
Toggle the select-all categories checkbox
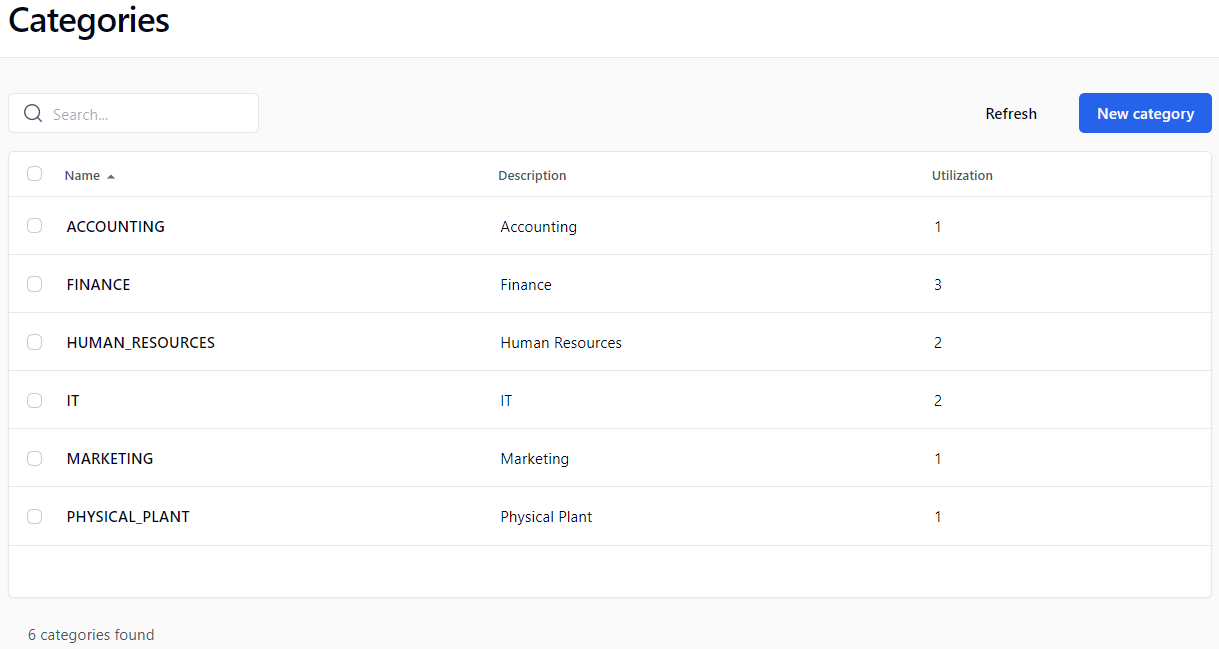35,174
